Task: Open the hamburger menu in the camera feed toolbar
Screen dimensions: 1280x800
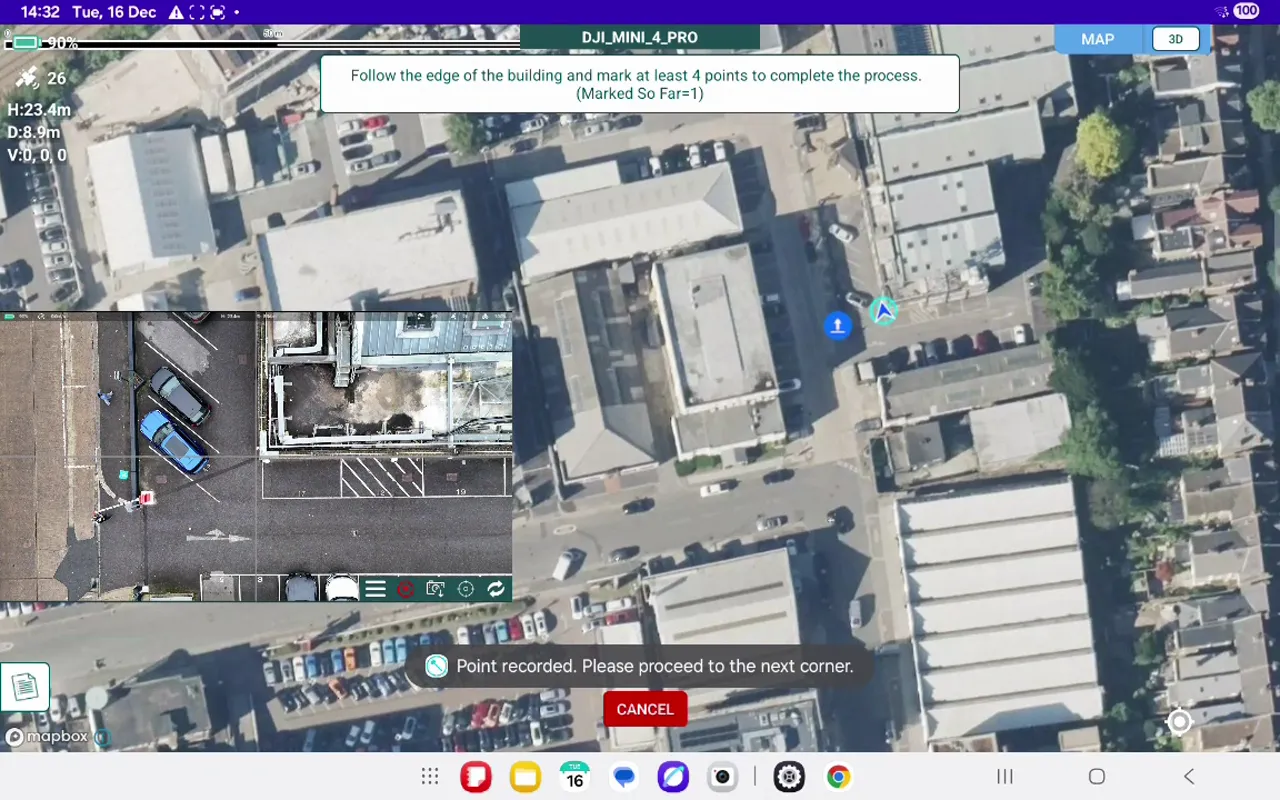Action: (375, 589)
